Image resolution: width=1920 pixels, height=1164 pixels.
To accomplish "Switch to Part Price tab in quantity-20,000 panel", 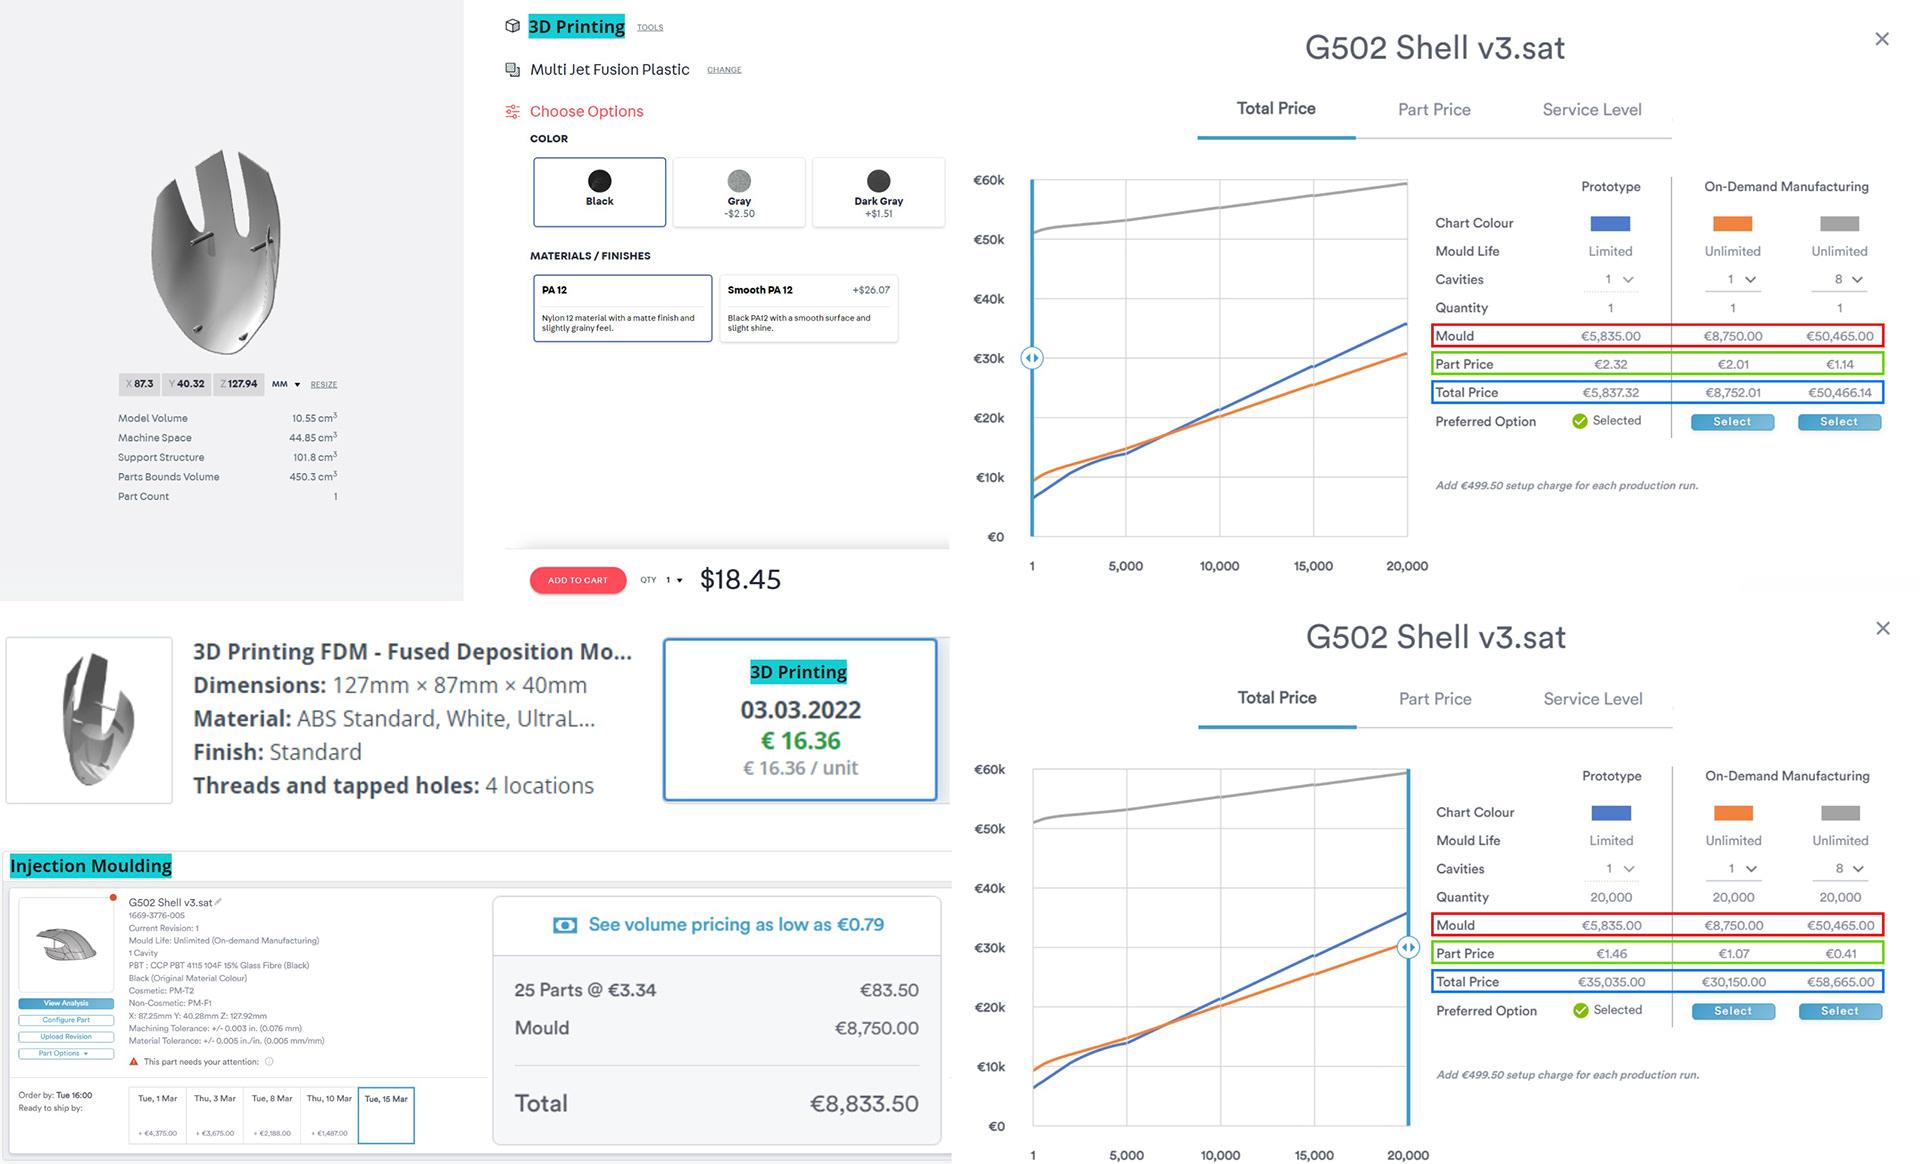I will tap(1435, 698).
